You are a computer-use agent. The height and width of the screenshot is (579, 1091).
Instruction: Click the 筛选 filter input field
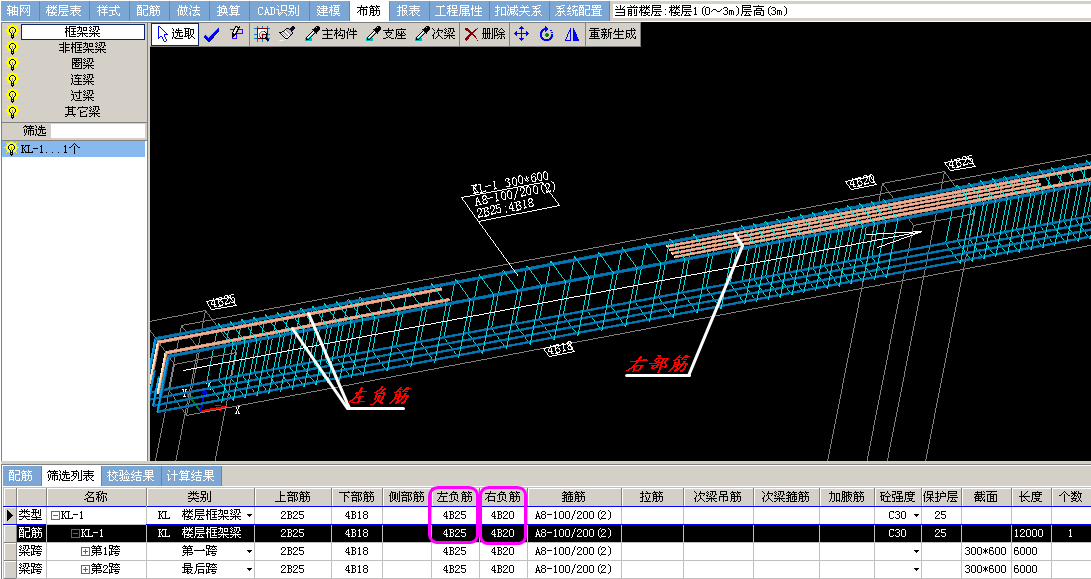98,131
